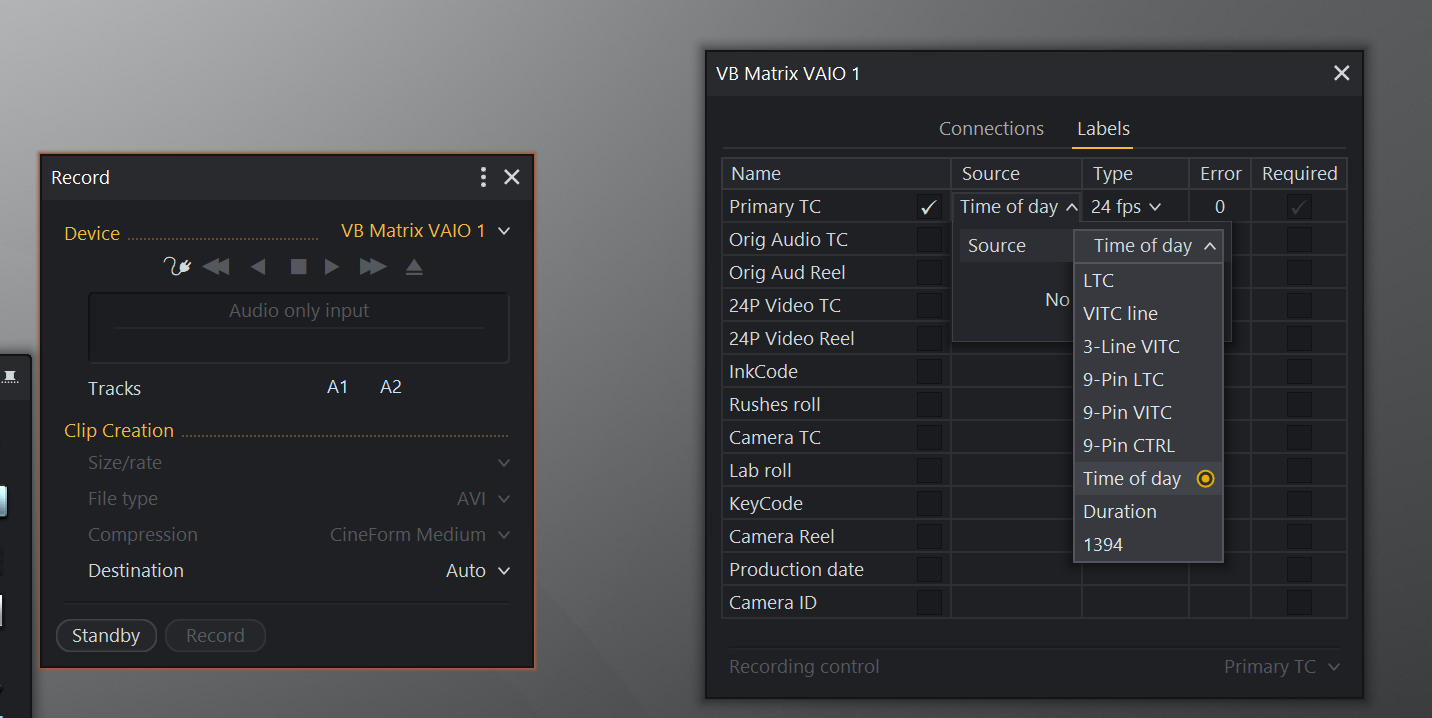Viewport: 1432px width, 718px height.
Task: Enable the InkCode checkbox
Action: point(929,372)
